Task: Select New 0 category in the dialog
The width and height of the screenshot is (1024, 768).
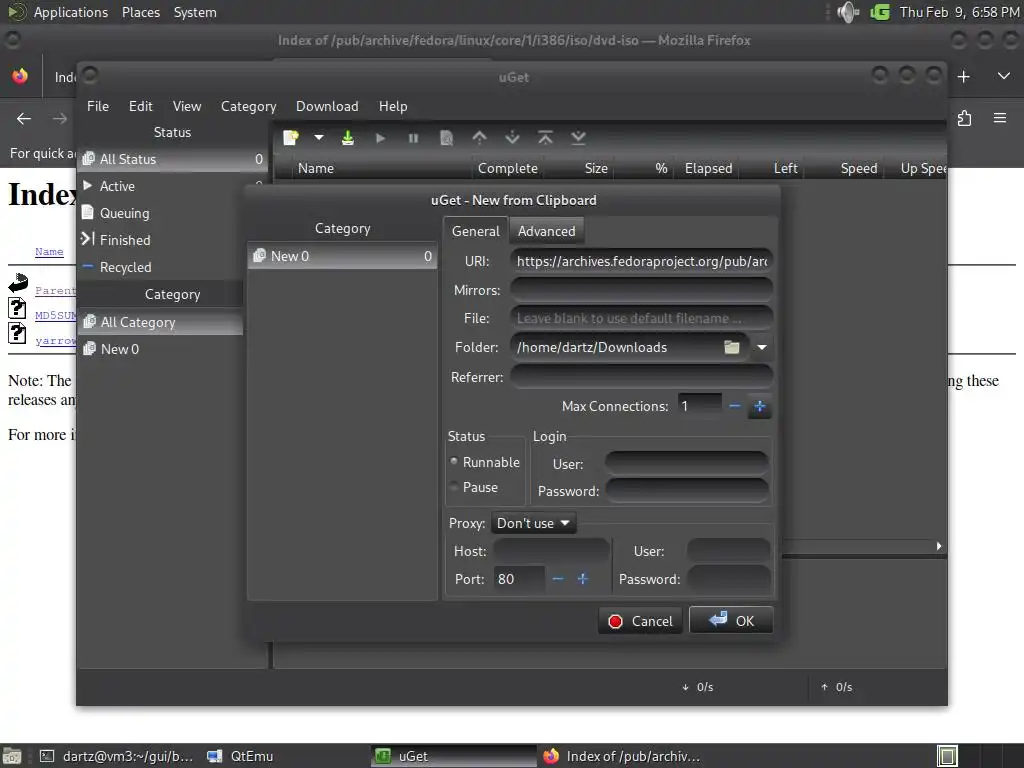Action: tap(342, 256)
